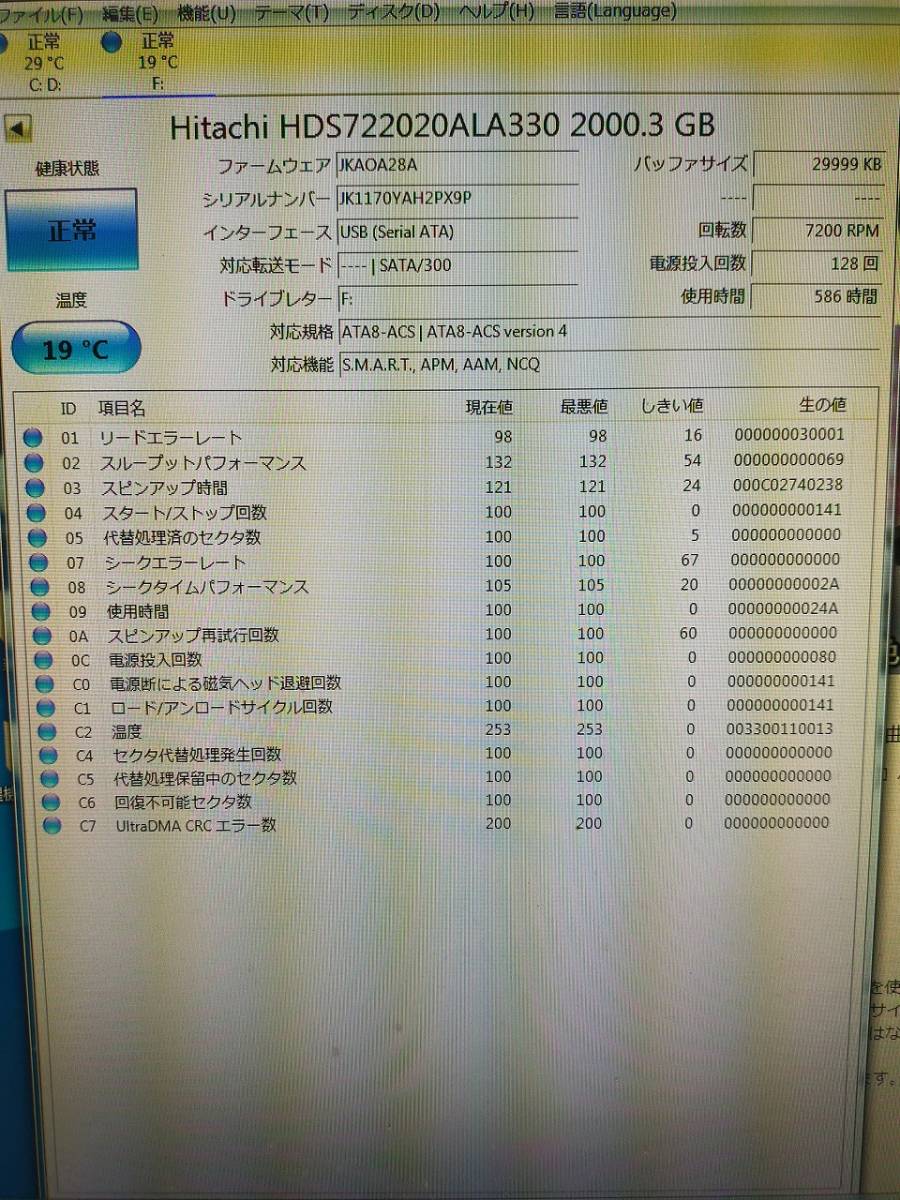Click the 対応機能 field S.M.A.R.T., APM
The height and width of the screenshot is (1200, 900).
[609, 364]
